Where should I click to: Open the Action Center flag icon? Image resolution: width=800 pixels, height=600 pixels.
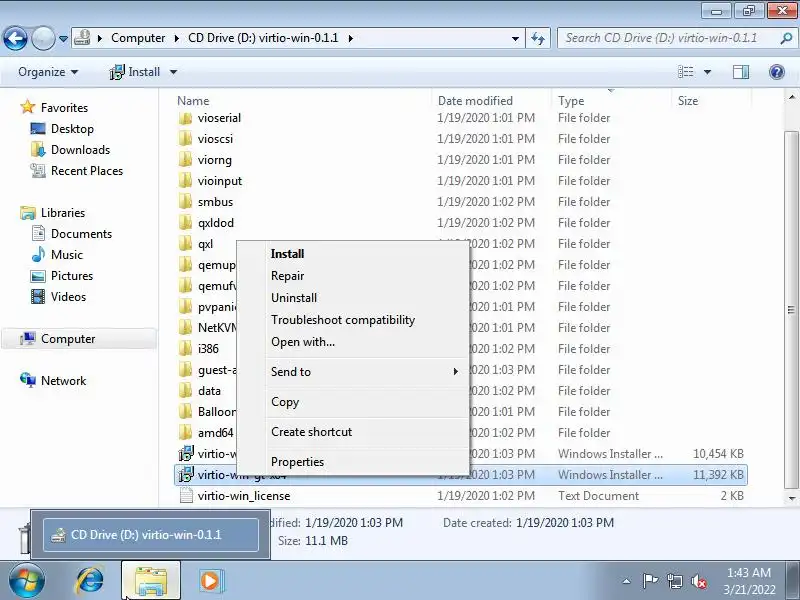tap(650, 581)
